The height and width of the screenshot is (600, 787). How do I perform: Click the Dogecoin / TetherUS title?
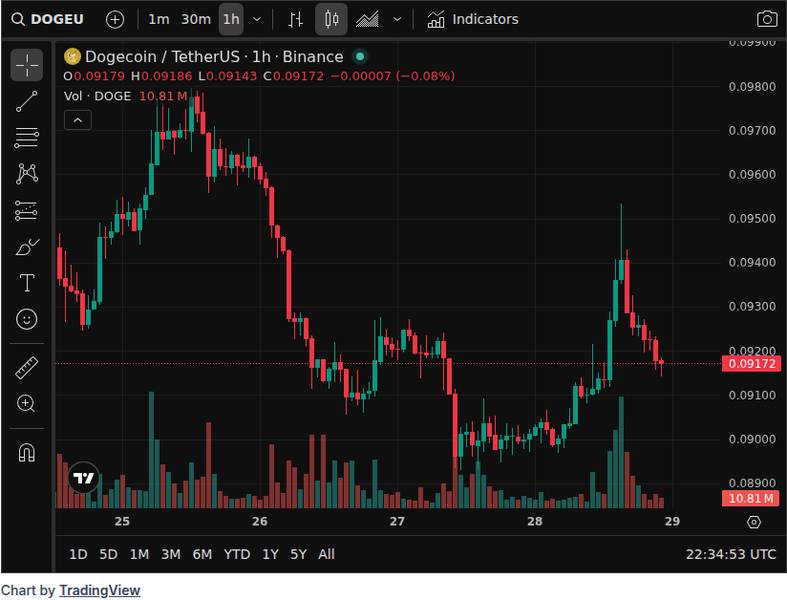click(x=162, y=56)
